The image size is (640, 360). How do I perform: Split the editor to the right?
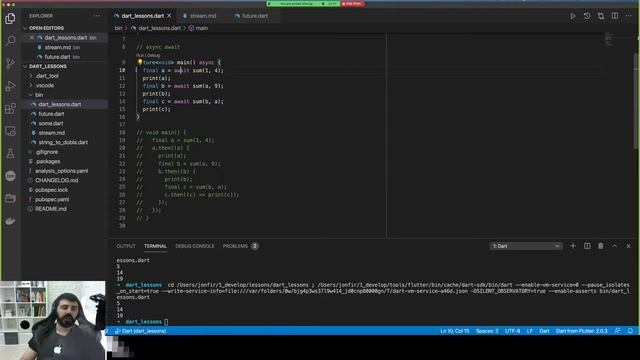[x=615, y=16]
